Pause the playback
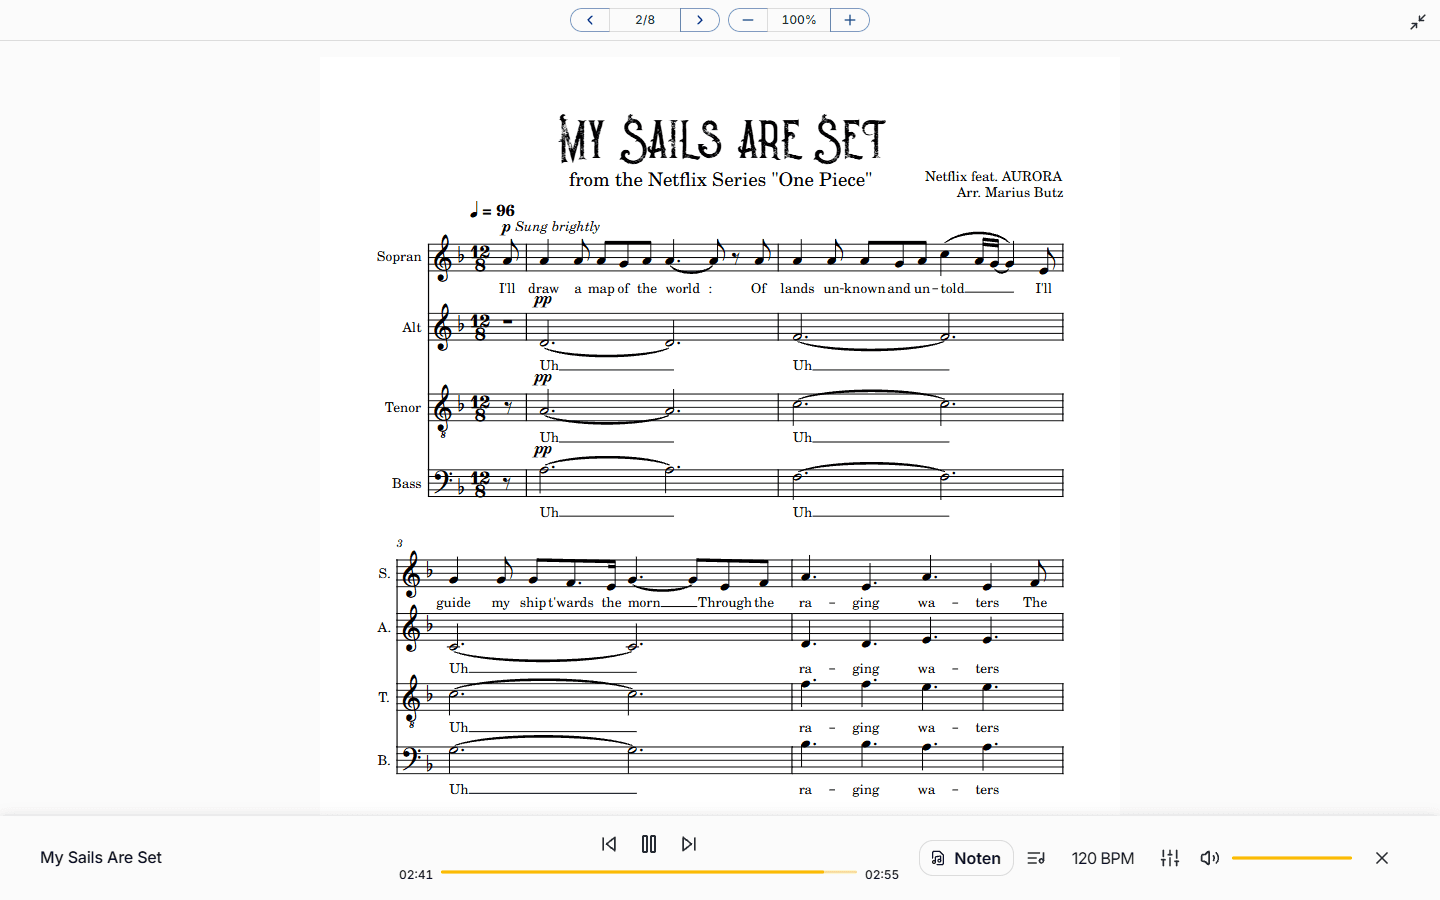The width and height of the screenshot is (1440, 900). pos(649,844)
